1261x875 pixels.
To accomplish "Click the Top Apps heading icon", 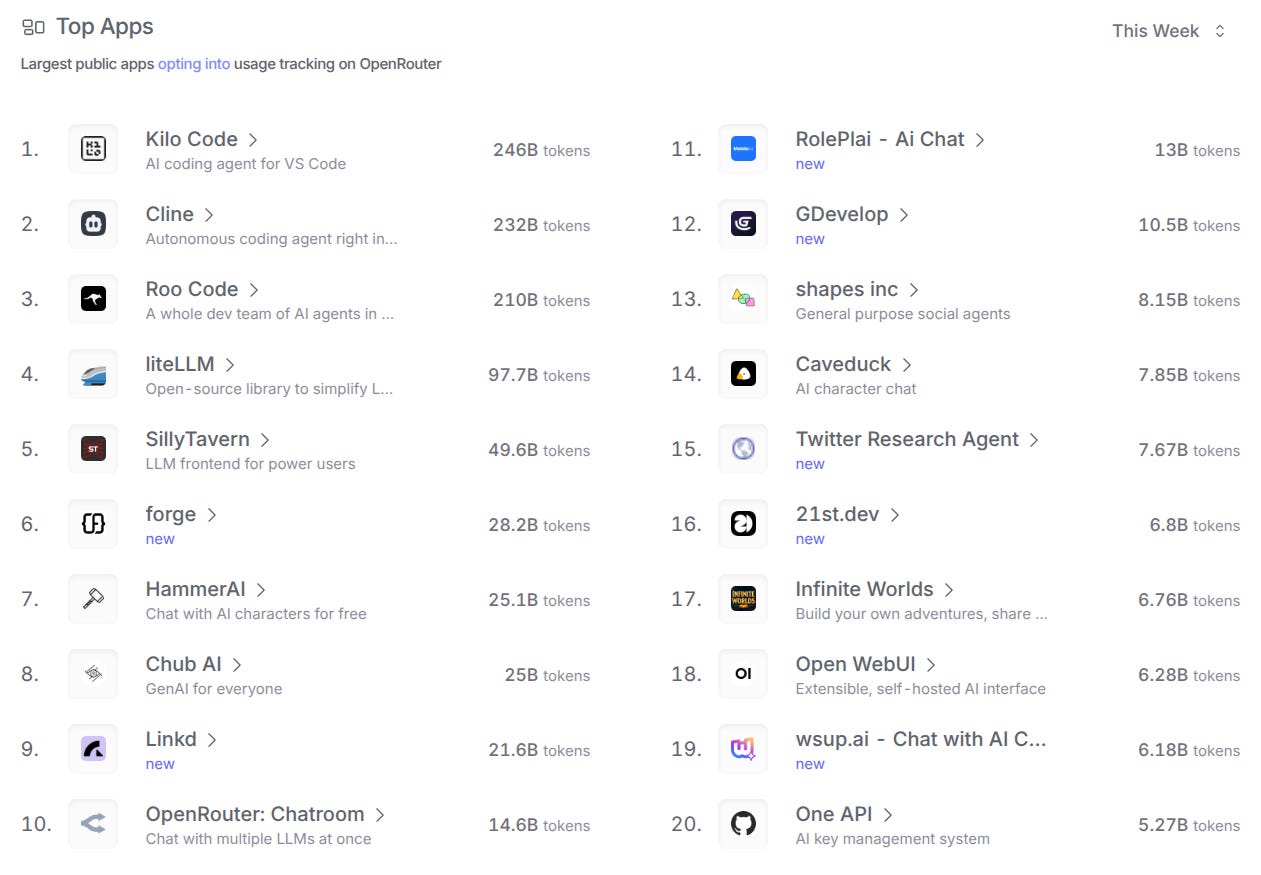I will (33, 27).
